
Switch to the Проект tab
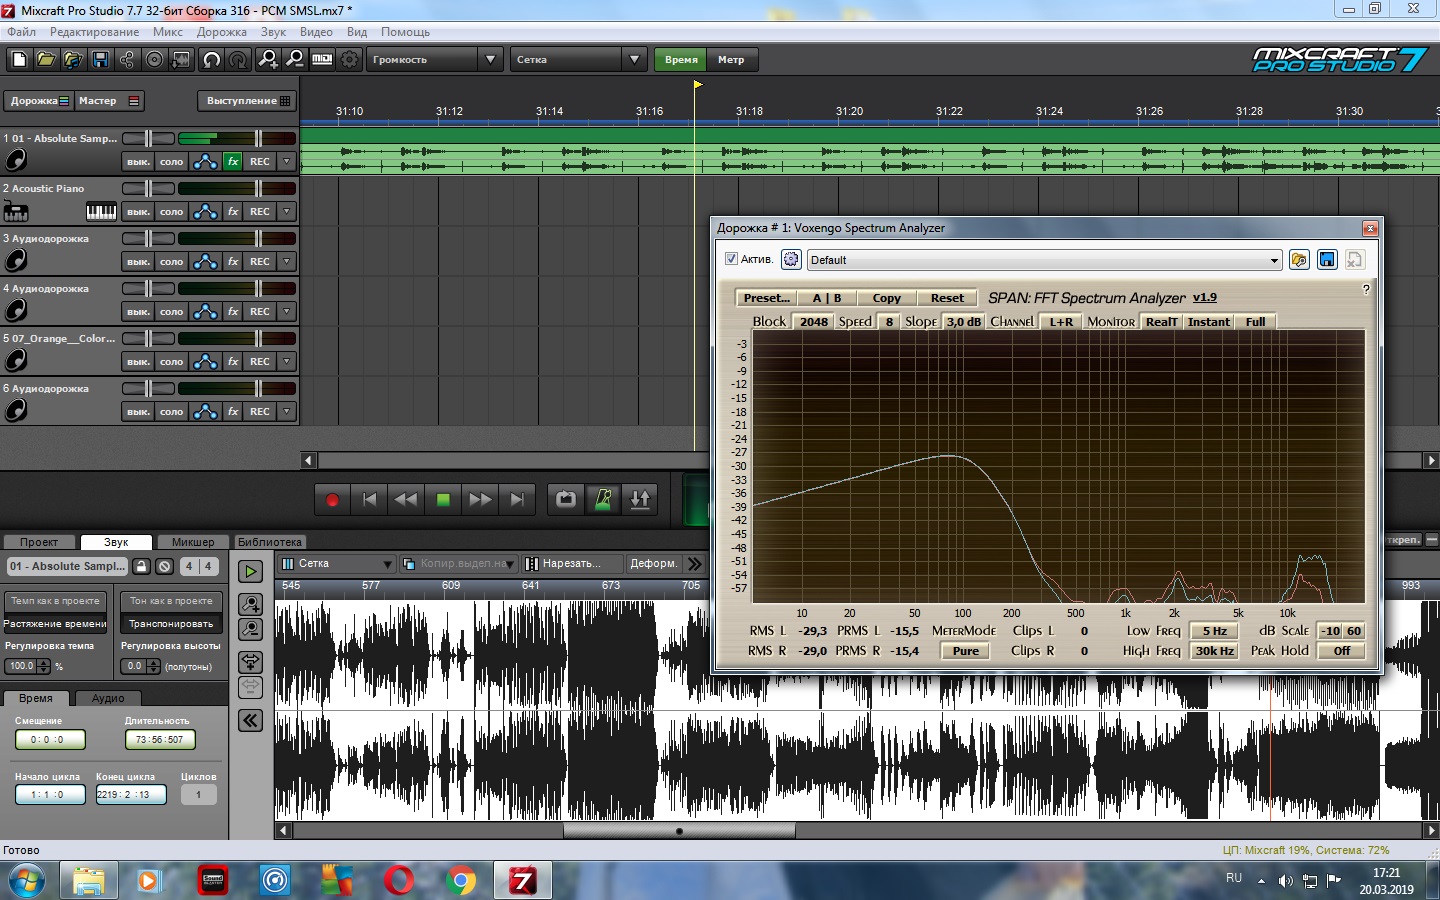click(39, 542)
